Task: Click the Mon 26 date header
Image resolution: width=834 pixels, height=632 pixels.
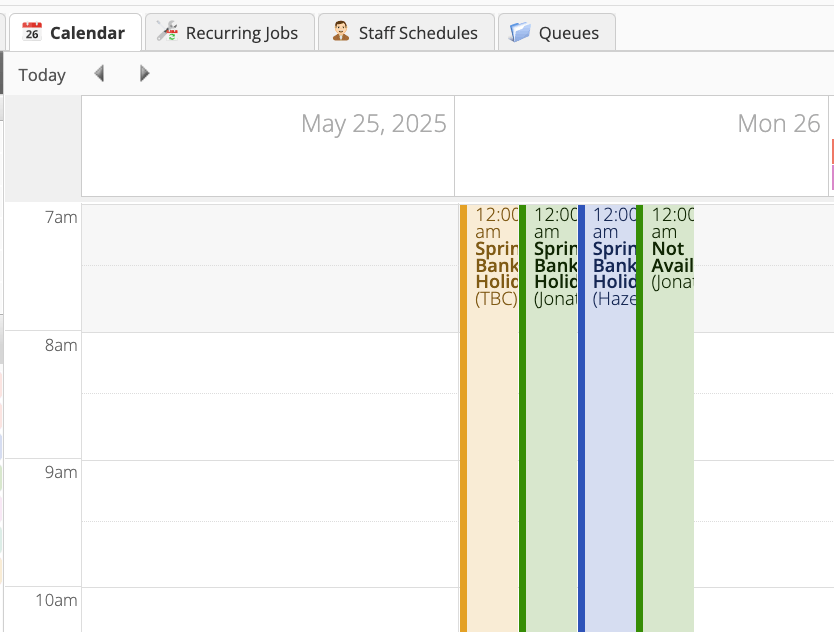Action: [779, 123]
